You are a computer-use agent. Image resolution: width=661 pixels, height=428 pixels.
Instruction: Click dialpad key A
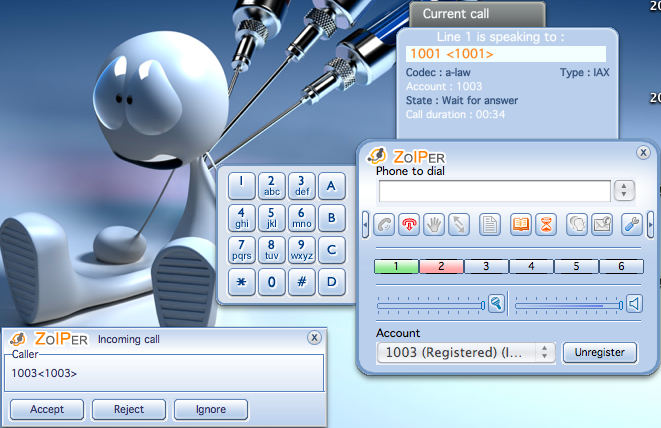332,186
